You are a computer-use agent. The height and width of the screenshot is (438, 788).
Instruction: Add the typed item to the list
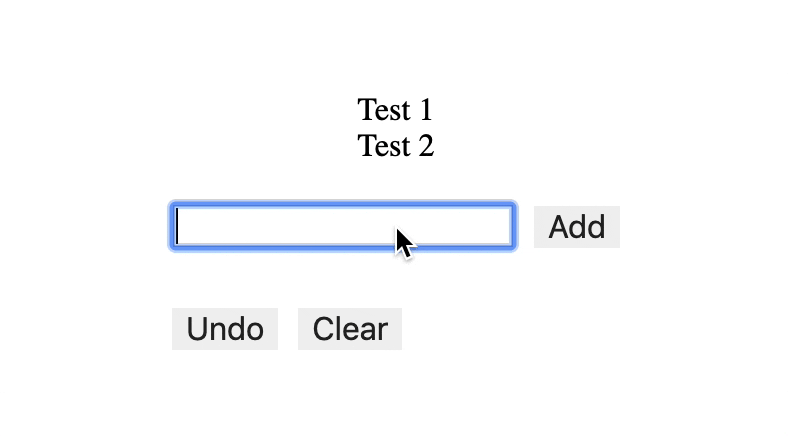(576, 227)
